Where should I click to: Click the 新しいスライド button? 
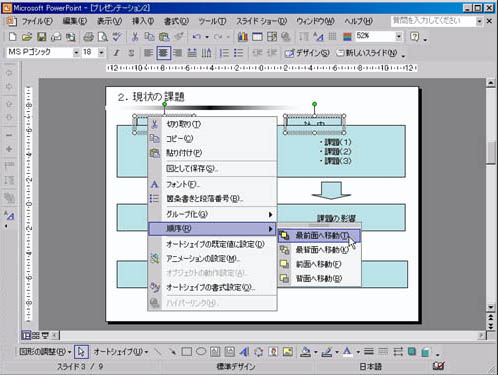[x=367, y=53]
